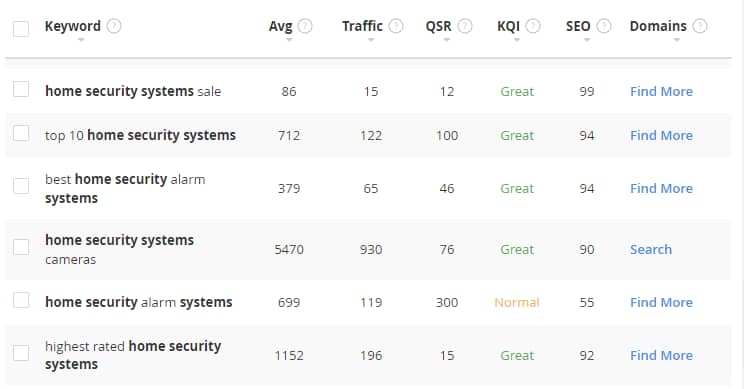
Task: Check the 'home security systems sale' row
Action: pos(21,89)
